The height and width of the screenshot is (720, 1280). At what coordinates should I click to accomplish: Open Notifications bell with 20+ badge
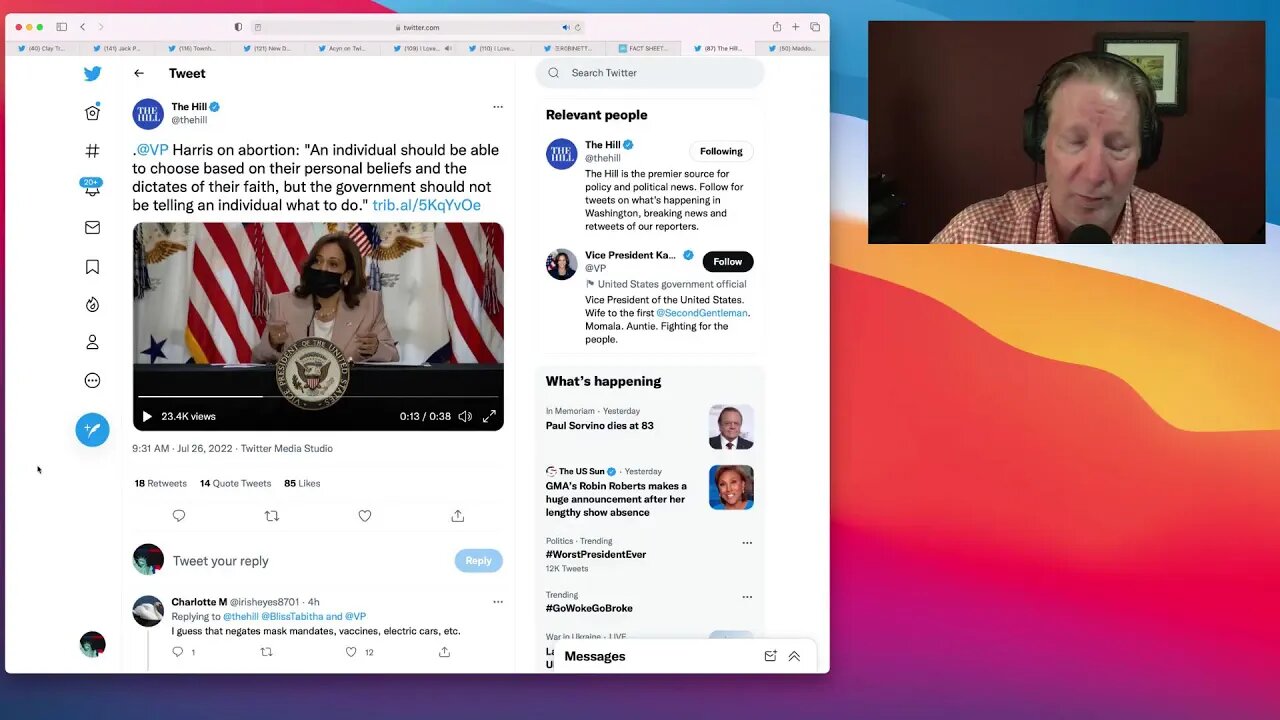tap(92, 188)
